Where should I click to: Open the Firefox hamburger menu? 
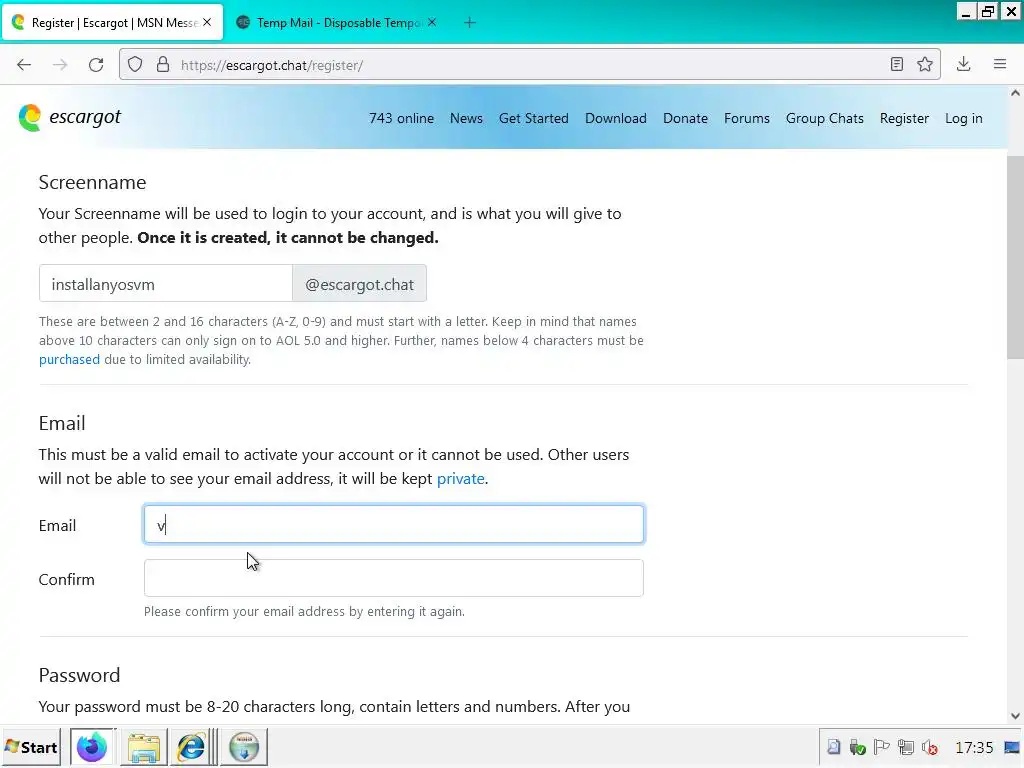(x=1000, y=64)
